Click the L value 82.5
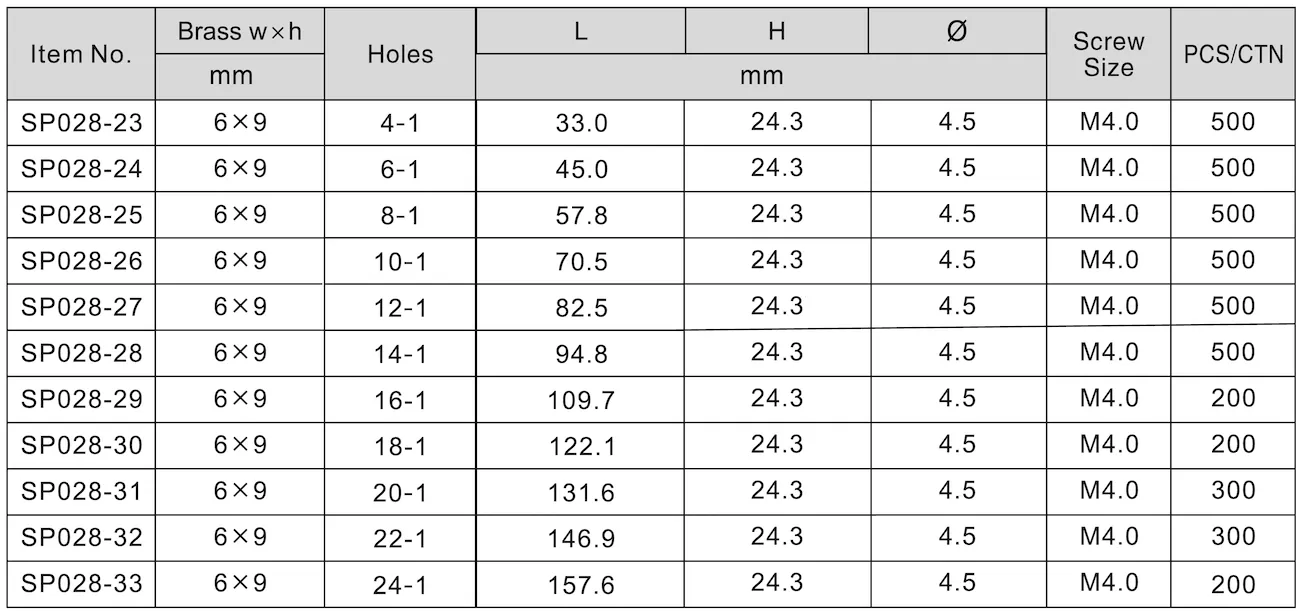The width and height of the screenshot is (1301, 614). point(581,308)
